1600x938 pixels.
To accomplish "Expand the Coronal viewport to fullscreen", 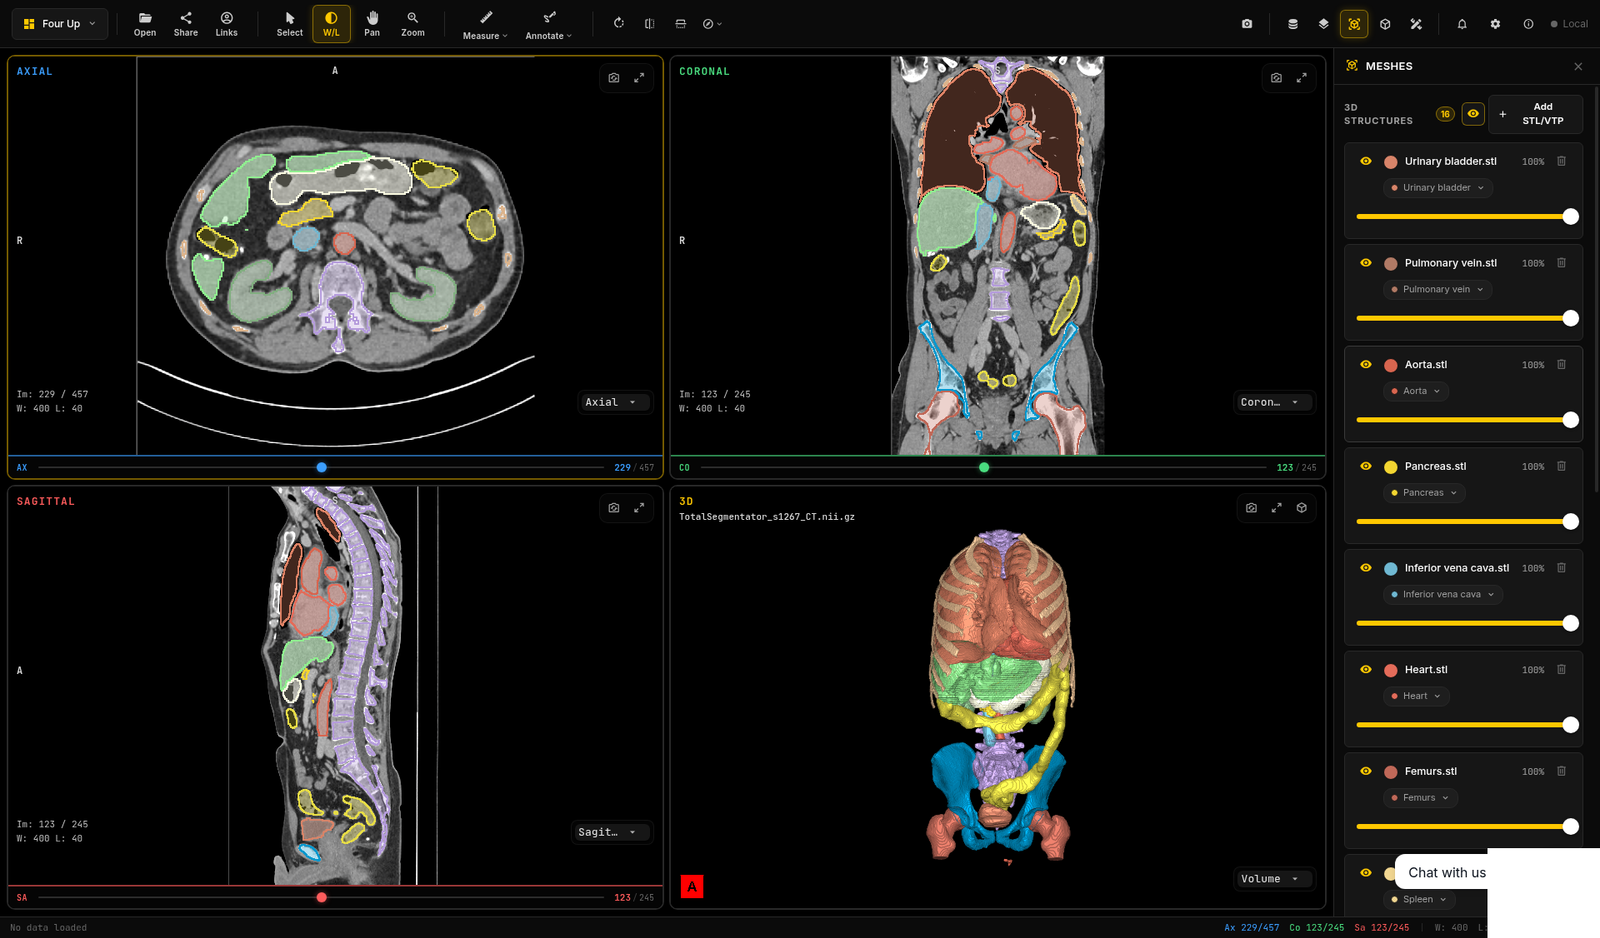I will [1302, 78].
